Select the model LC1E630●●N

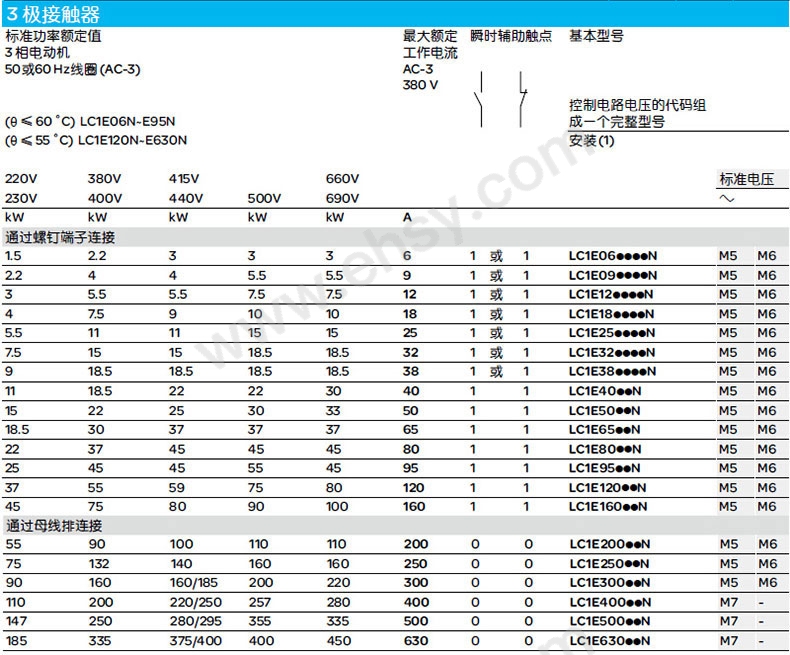coord(610,641)
